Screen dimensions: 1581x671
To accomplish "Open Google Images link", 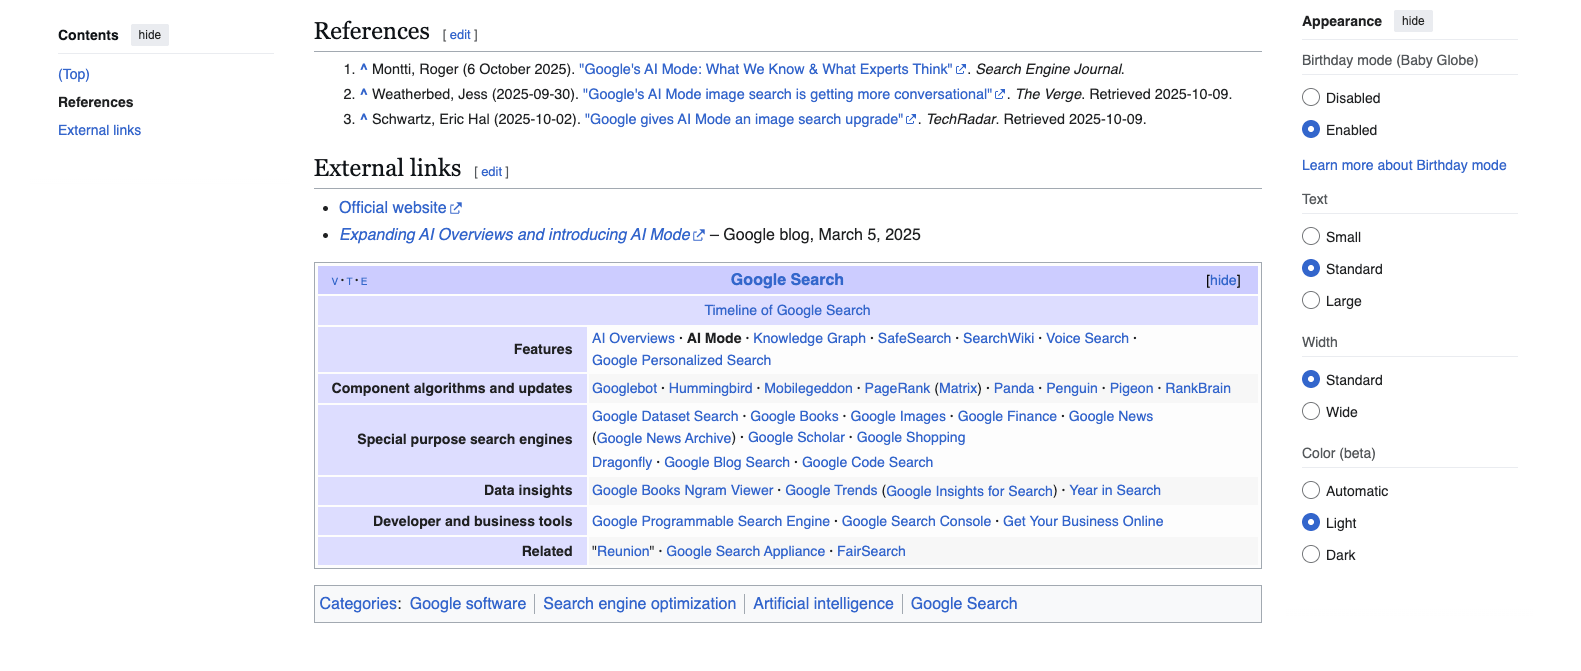I will [x=898, y=416].
